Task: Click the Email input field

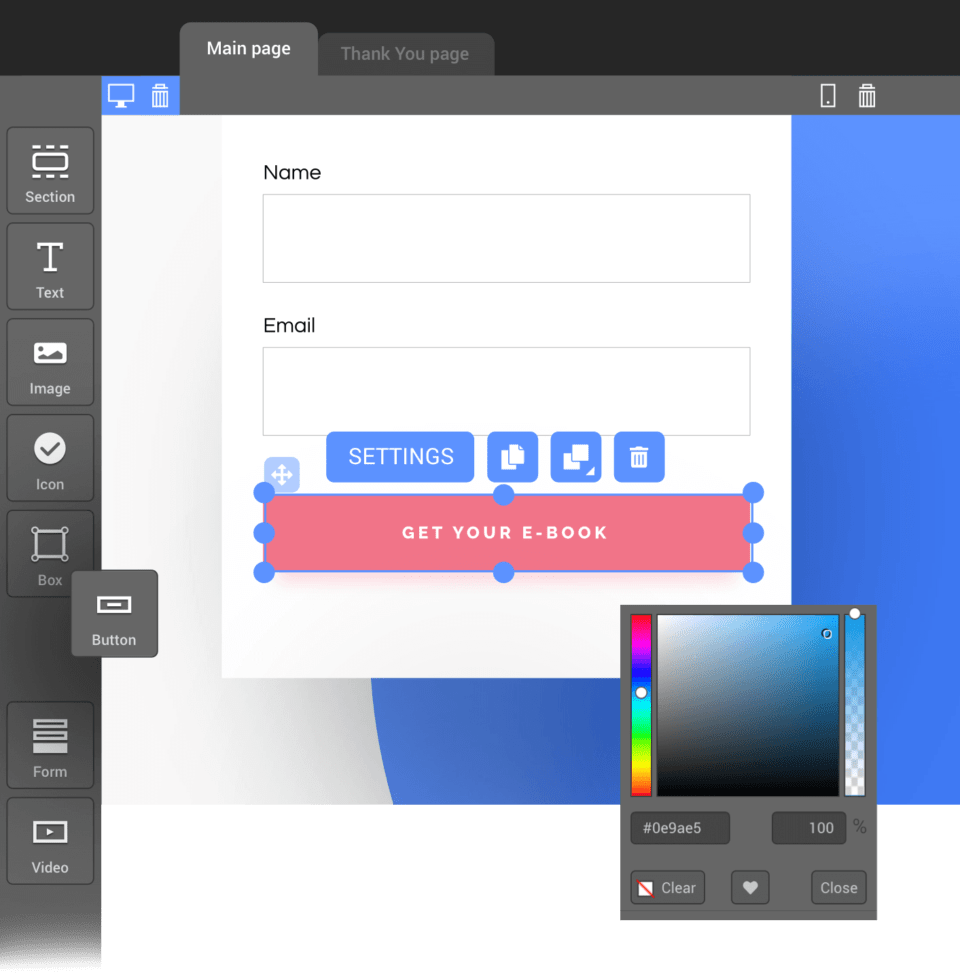Action: coord(506,391)
